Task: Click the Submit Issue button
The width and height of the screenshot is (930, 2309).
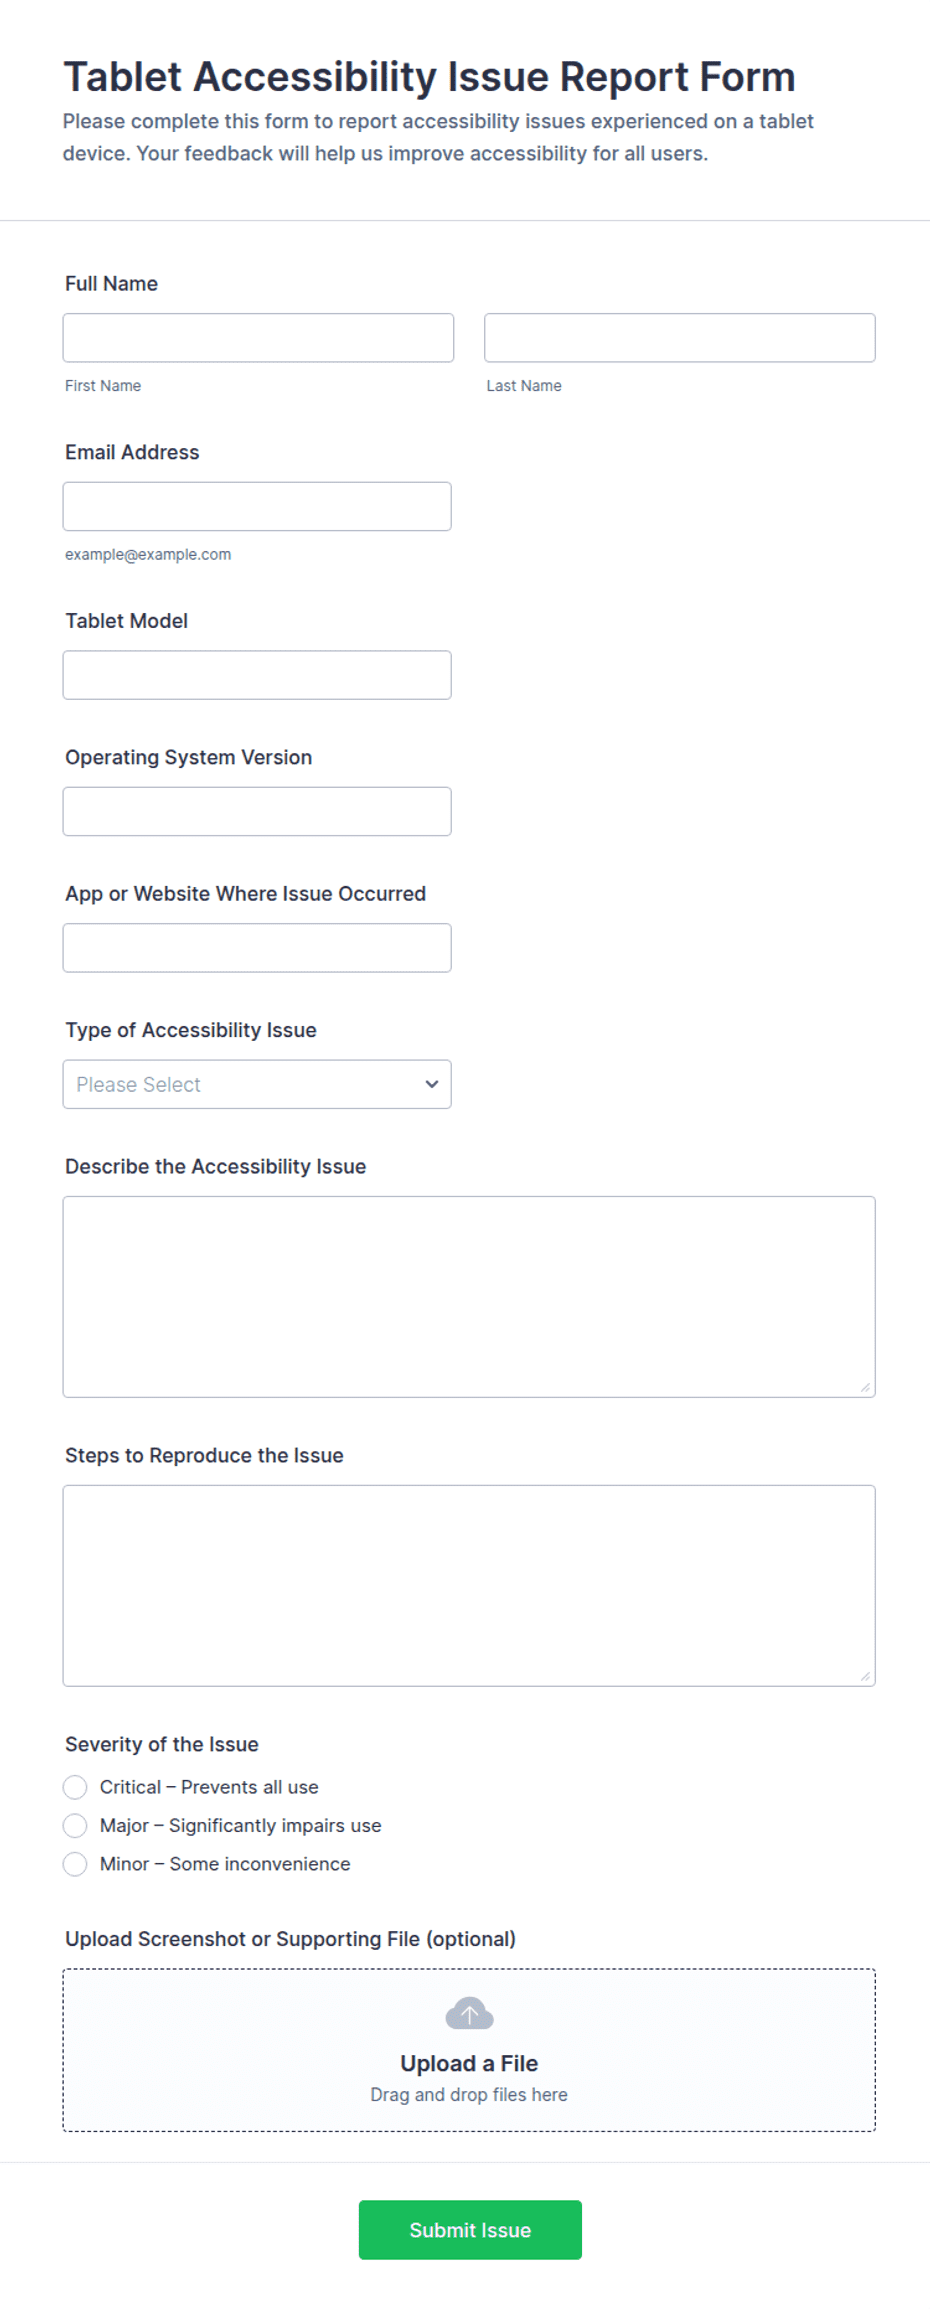Action: click(x=470, y=2230)
